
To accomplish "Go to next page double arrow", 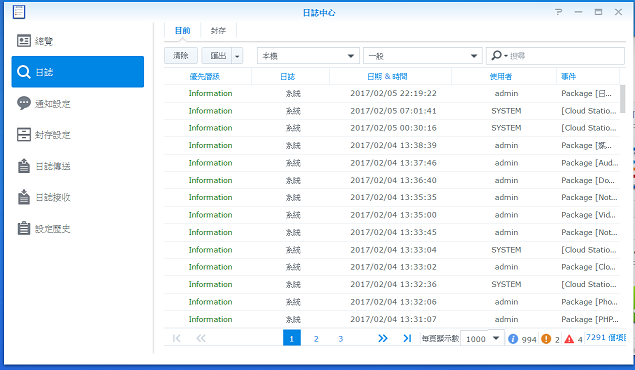I will point(382,338).
